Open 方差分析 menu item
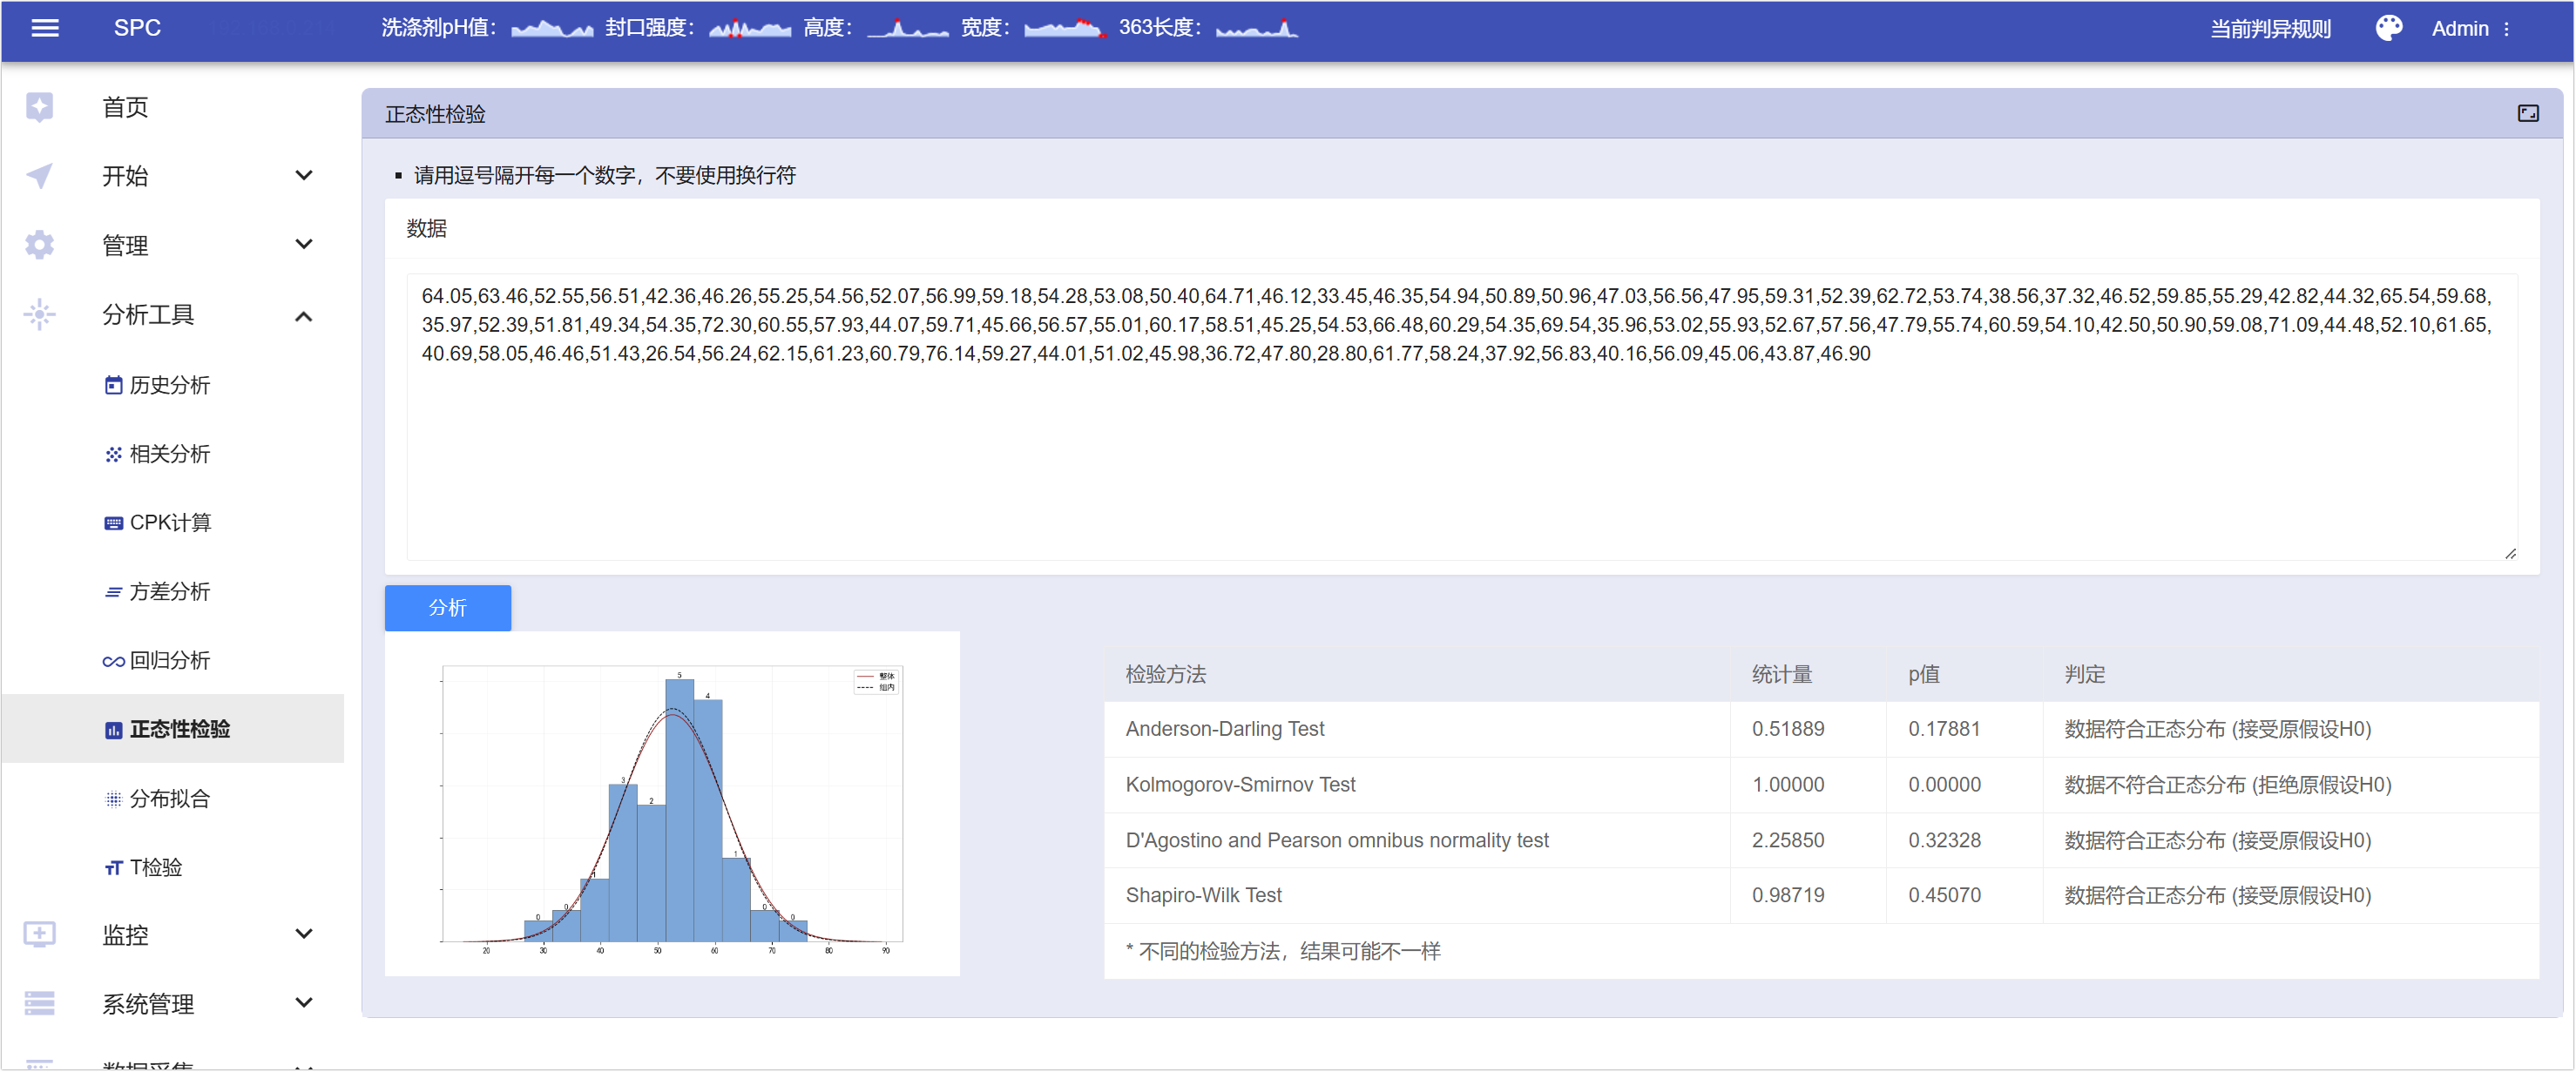 tap(172, 592)
